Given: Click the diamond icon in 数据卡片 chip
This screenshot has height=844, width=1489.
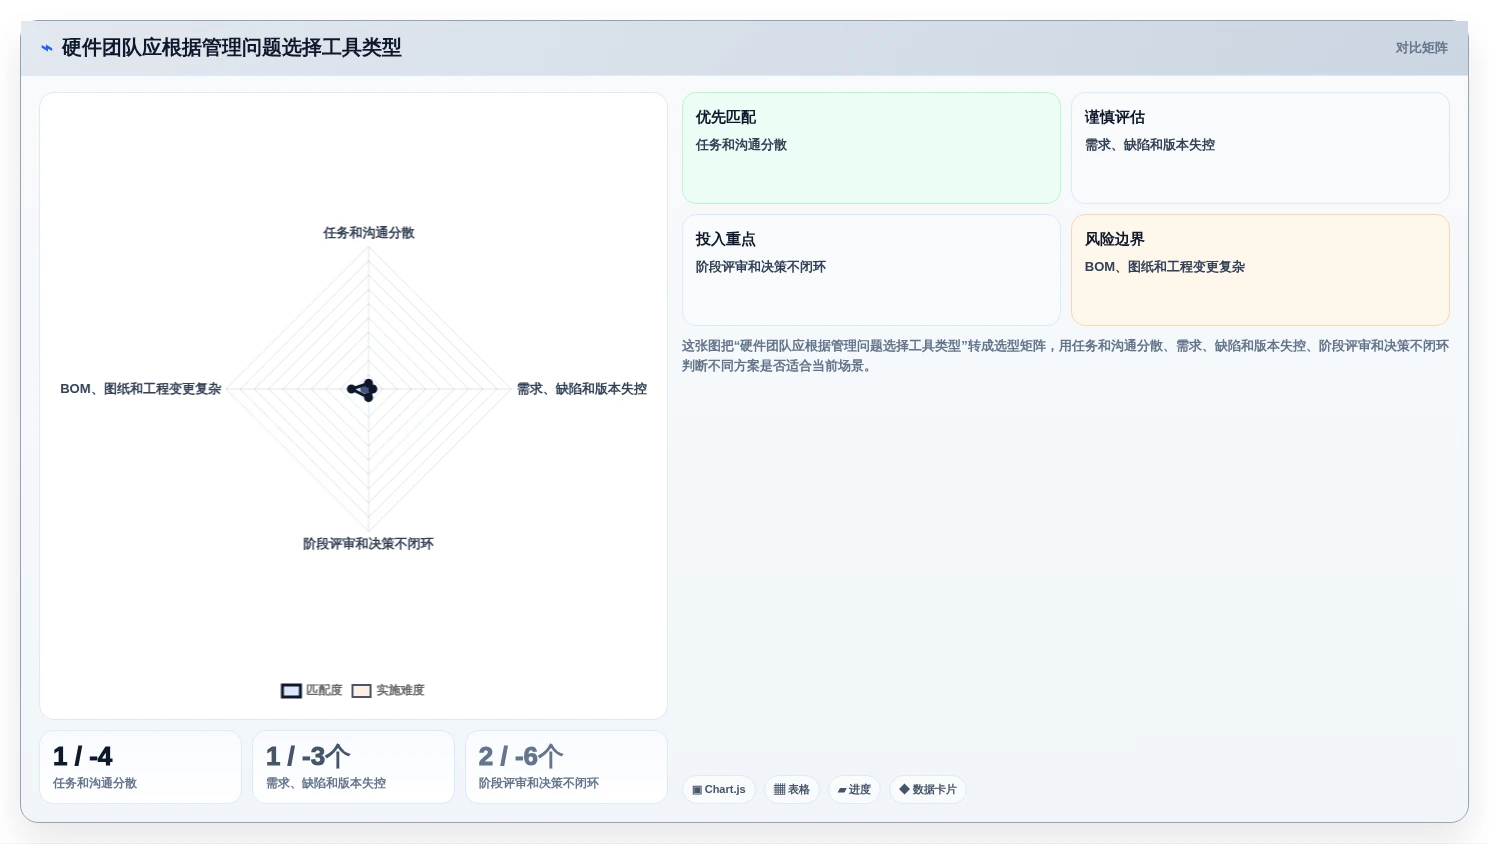Looking at the screenshot, I should (x=904, y=789).
